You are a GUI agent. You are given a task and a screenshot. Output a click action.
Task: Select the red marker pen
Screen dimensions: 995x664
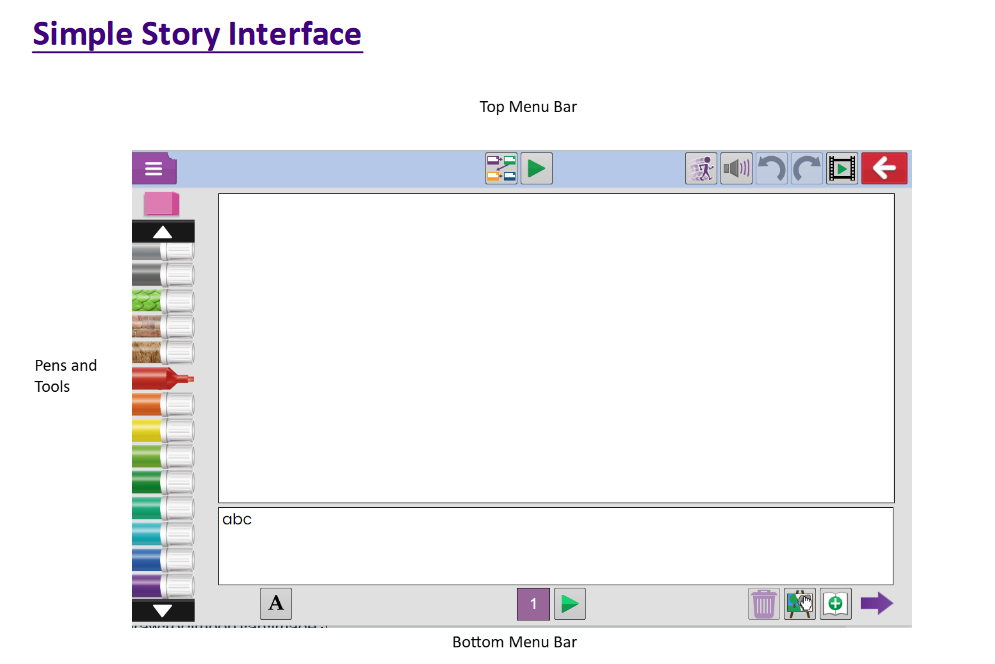tap(162, 378)
